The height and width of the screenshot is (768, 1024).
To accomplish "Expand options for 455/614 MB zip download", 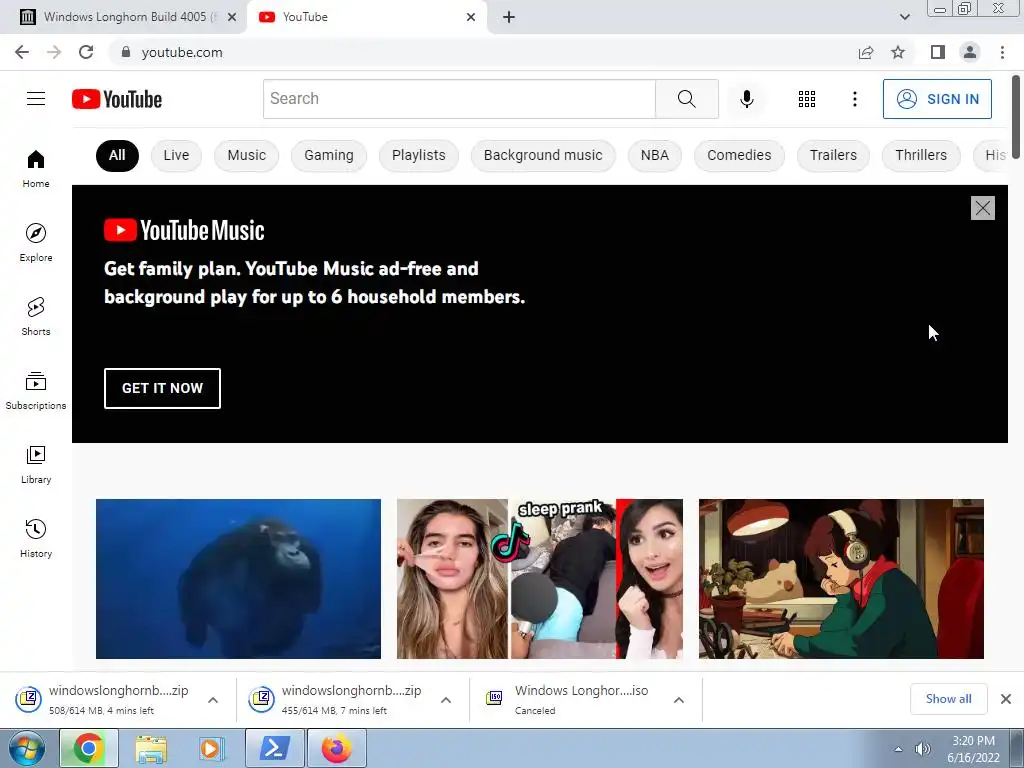I will pos(446,700).
